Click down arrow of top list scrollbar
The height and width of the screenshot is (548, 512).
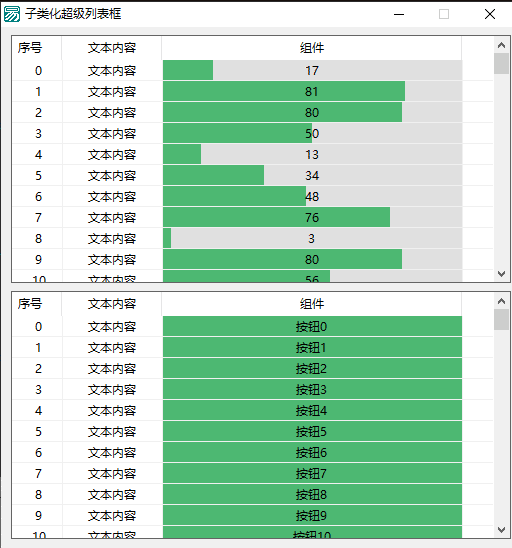pos(502,274)
